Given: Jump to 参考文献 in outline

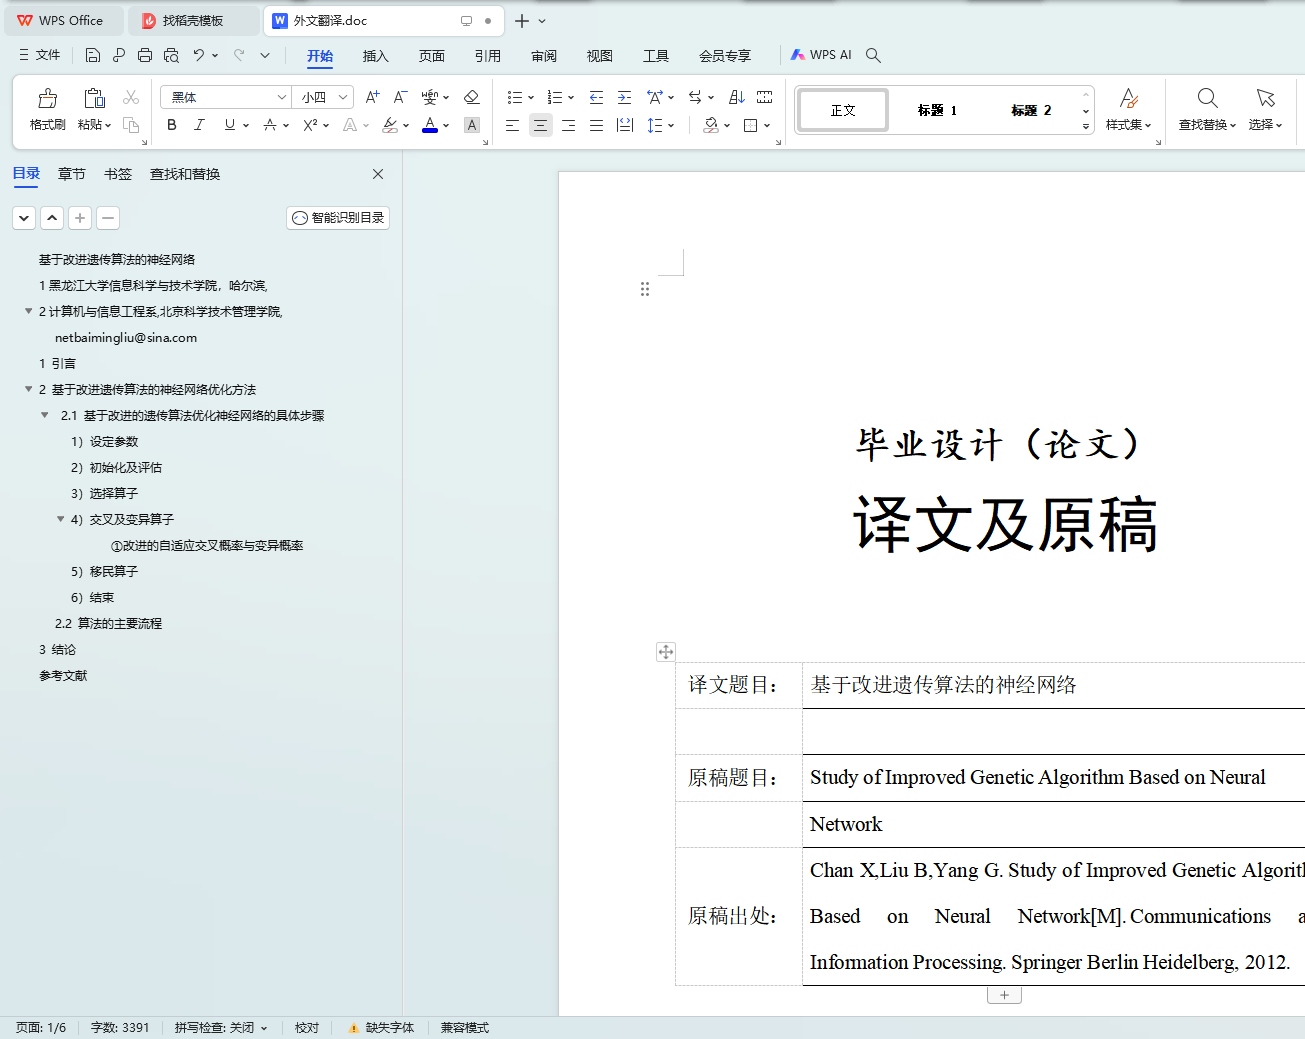Looking at the screenshot, I should point(63,676).
